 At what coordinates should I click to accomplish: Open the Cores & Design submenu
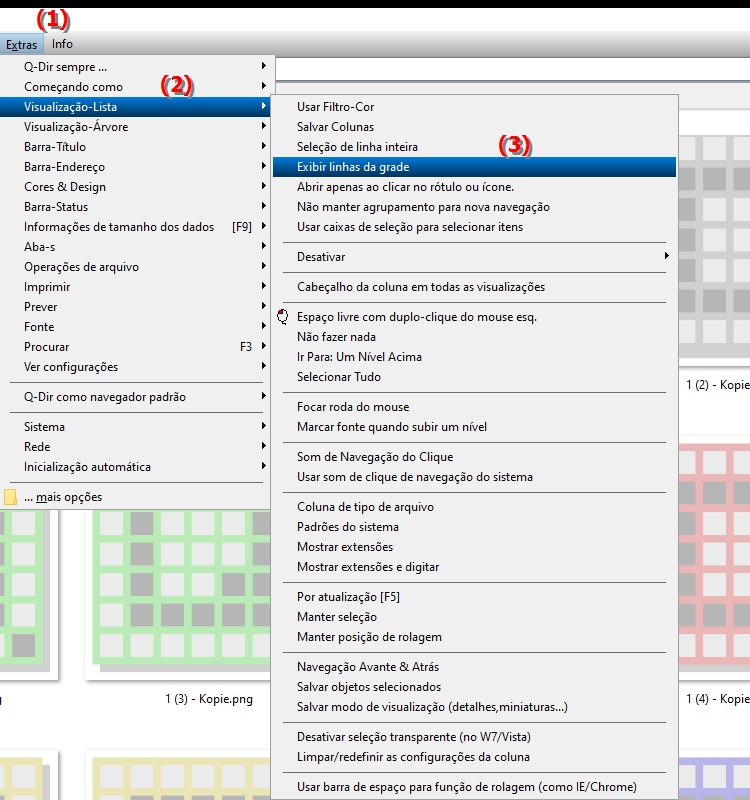point(136,187)
